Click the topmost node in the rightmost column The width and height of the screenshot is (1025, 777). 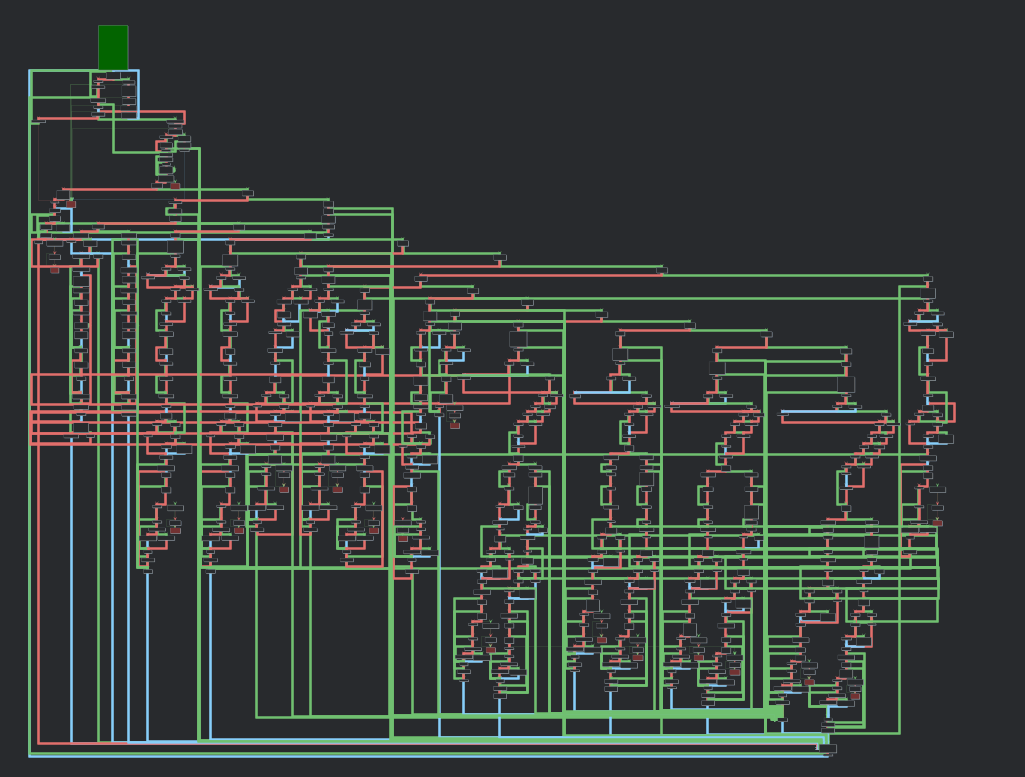[929, 280]
